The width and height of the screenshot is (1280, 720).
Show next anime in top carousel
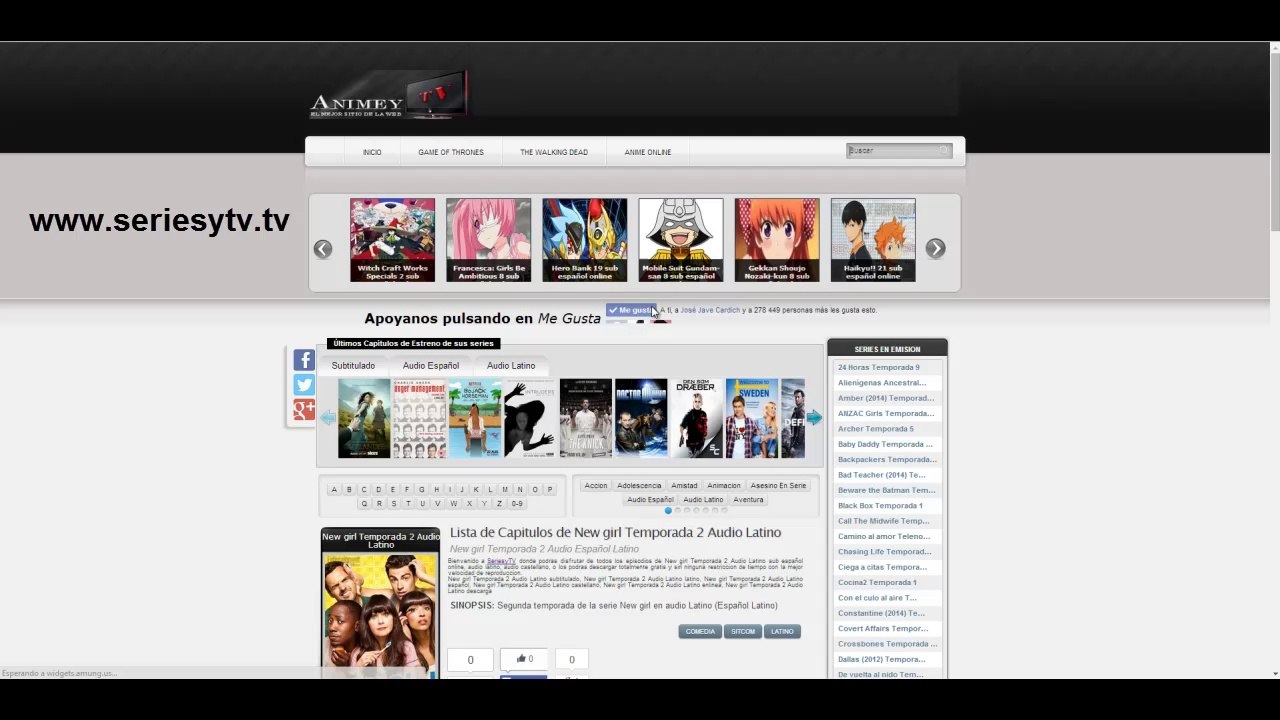935,249
